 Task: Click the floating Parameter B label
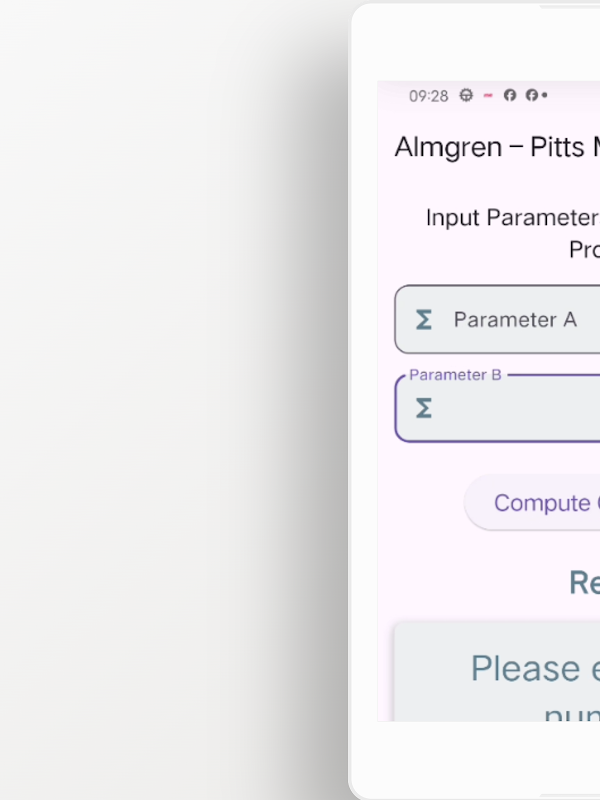click(455, 375)
